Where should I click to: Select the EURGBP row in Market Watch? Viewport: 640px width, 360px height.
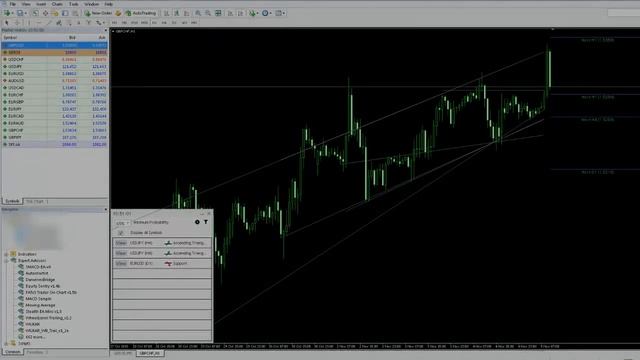tap(54, 102)
